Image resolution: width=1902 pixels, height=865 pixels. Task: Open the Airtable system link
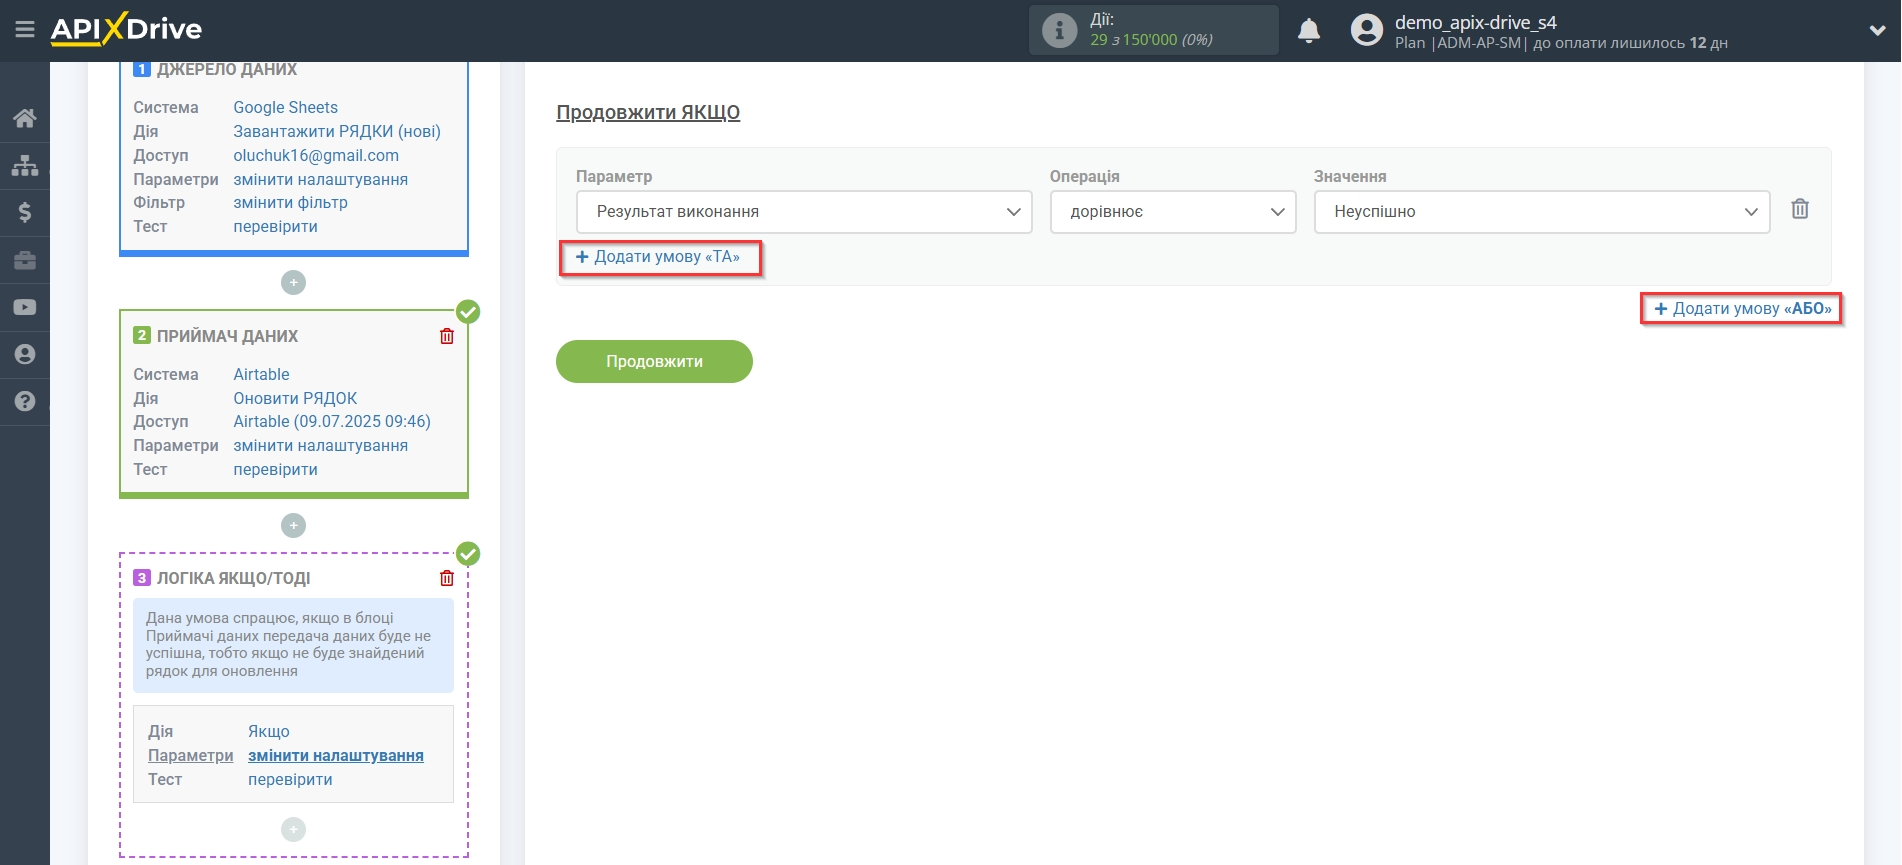tap(261, 374)
